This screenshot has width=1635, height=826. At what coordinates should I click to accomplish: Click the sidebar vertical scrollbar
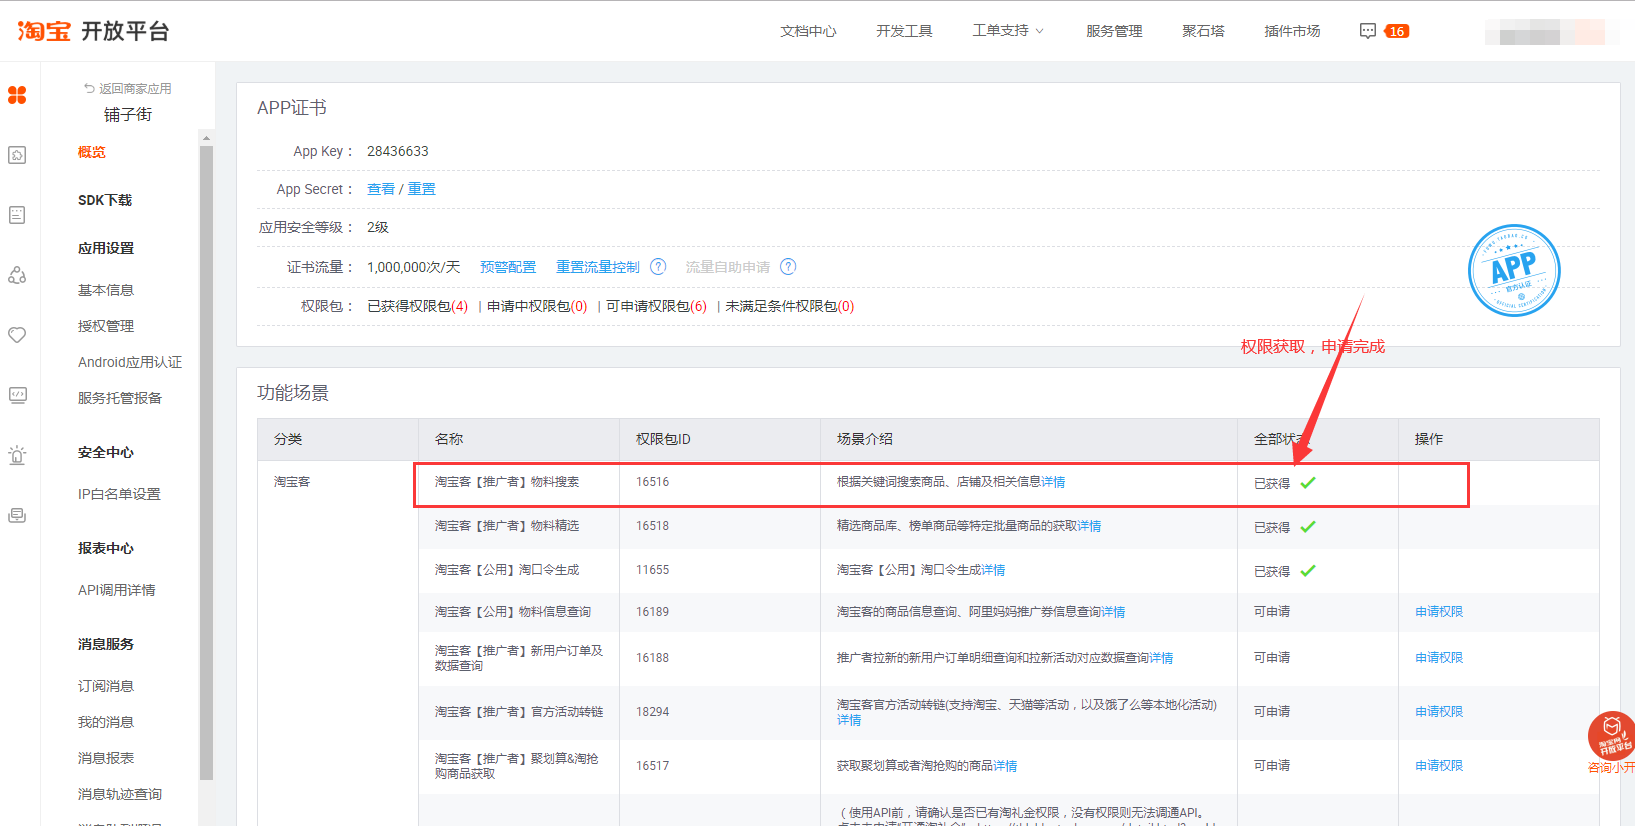click(x=206, y=462)
